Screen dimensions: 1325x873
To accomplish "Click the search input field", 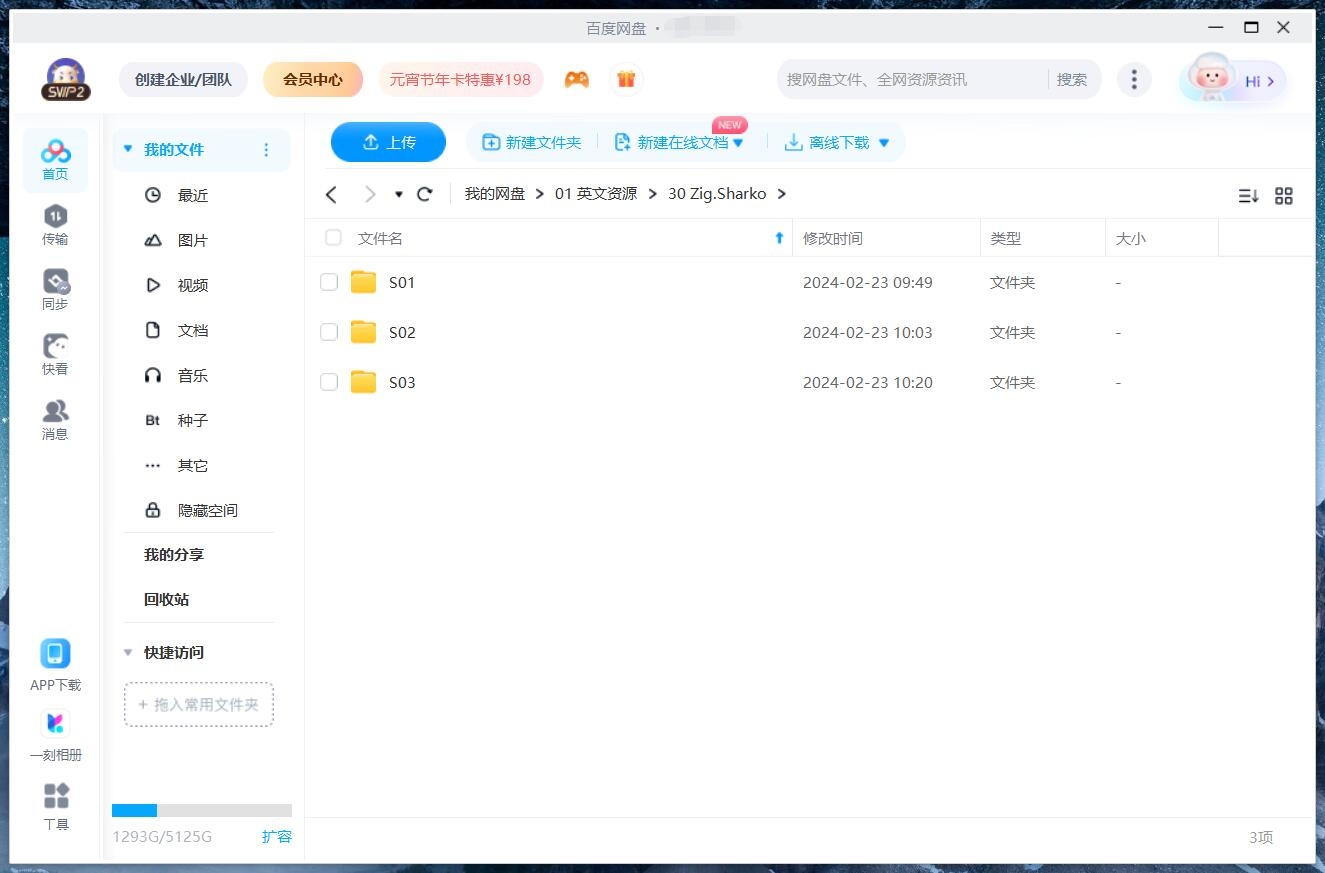I will [x=910, y=79].
